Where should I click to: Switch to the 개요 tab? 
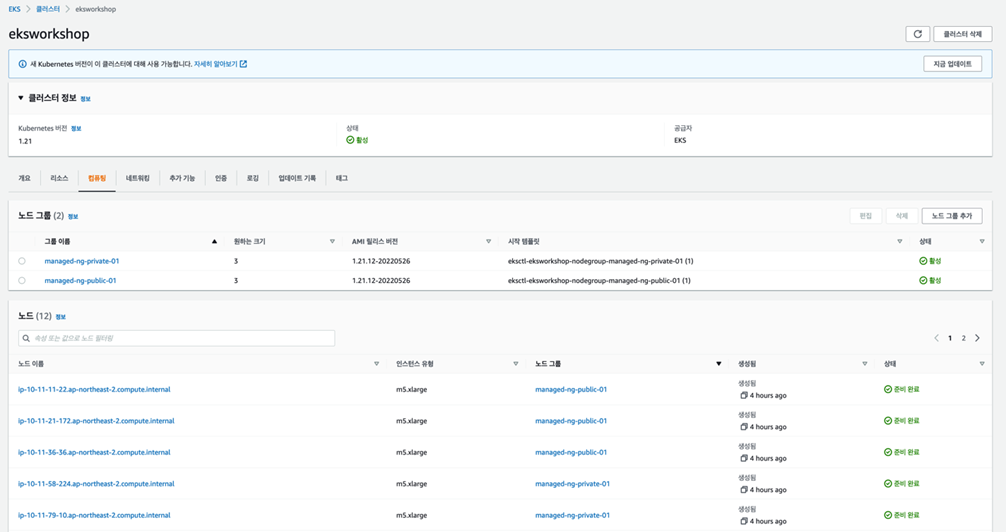point(24,178)
